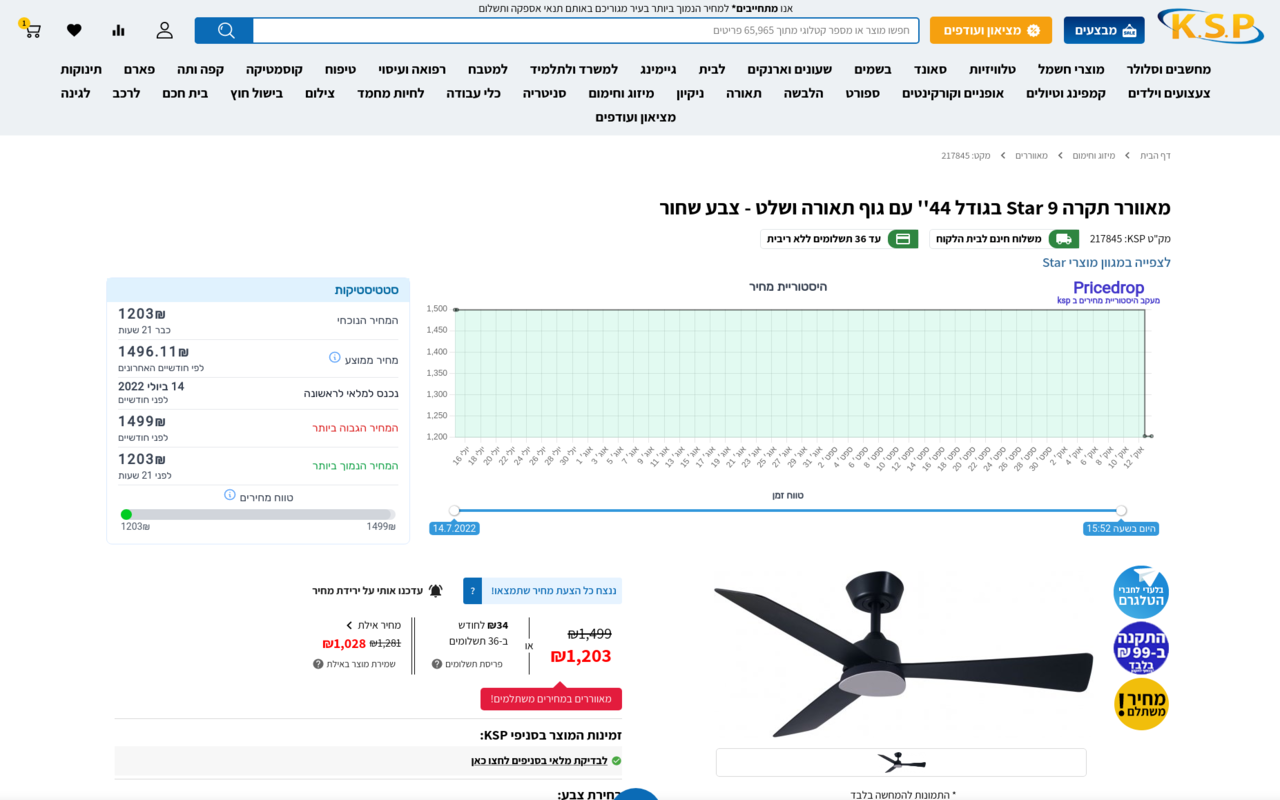The image size is (1280, 800).
Task: Click לבדיקת מלאי בסניפים לחצו כאן link
Action: pyautogui.click(x=539, y=761)
